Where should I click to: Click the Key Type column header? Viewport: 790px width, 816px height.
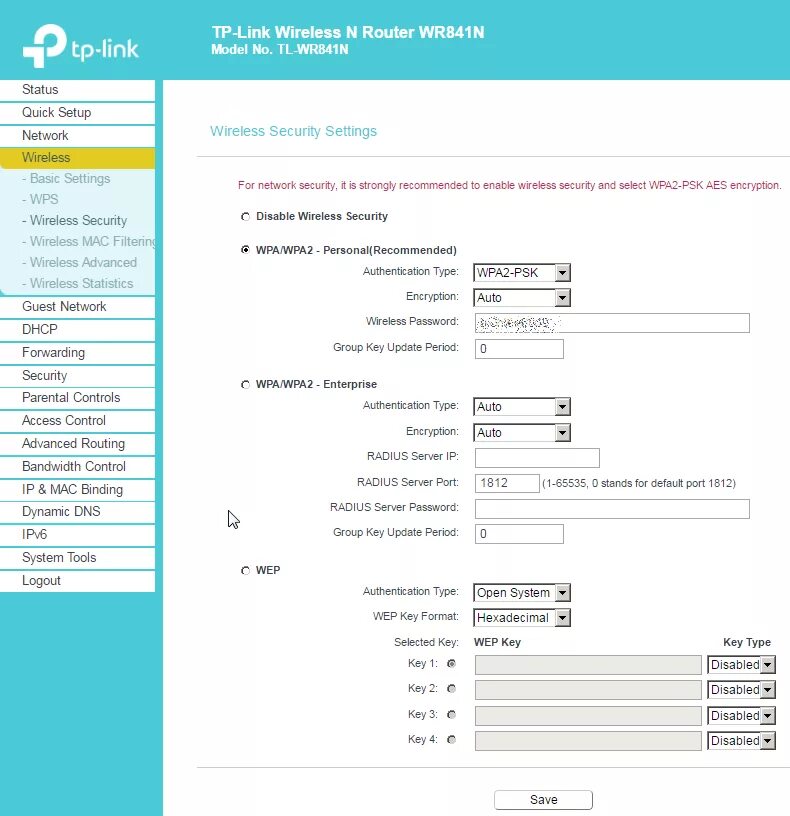click(747, 642)
